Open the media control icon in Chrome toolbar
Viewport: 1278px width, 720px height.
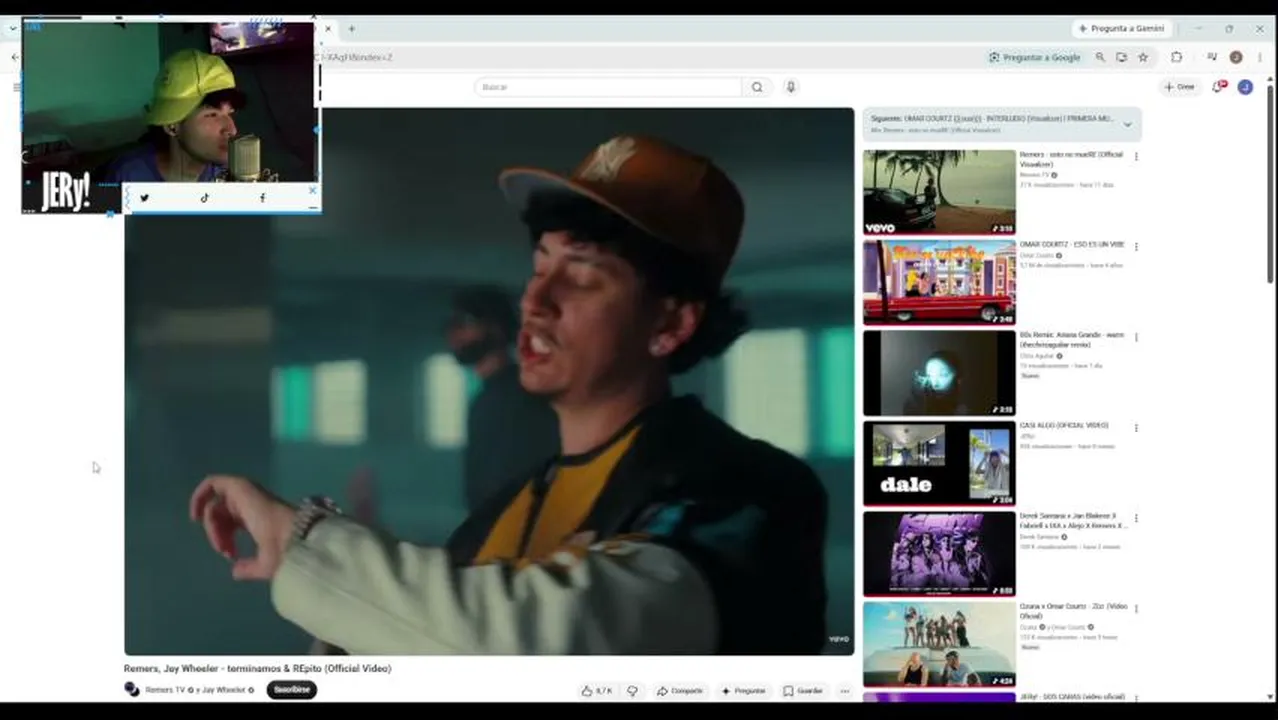1212,58
